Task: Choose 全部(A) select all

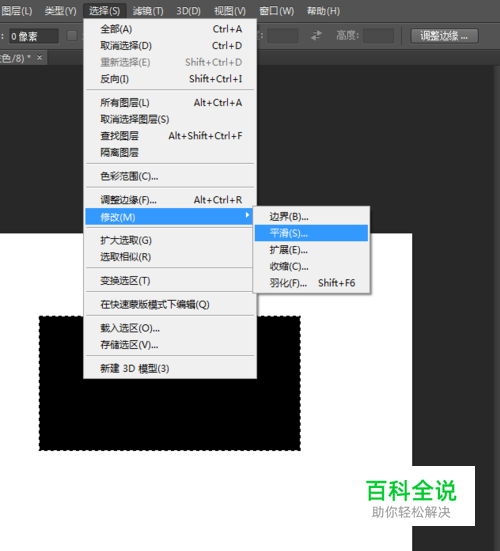Action: [170, 29]
